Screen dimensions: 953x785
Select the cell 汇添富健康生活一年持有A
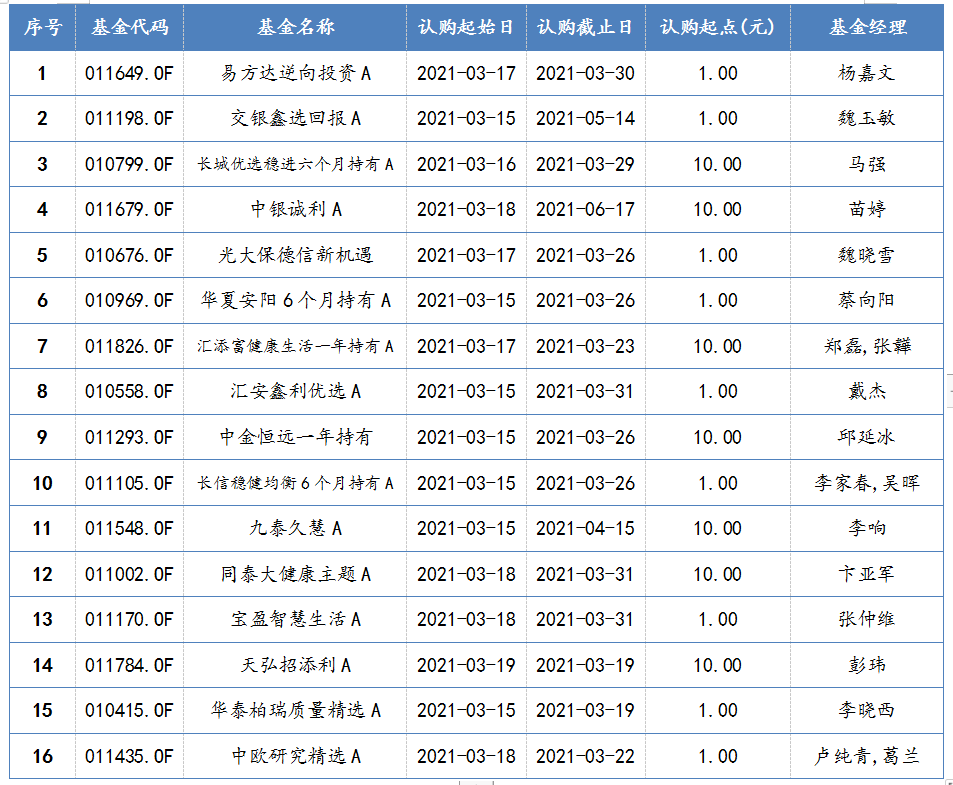coord(295,346)
